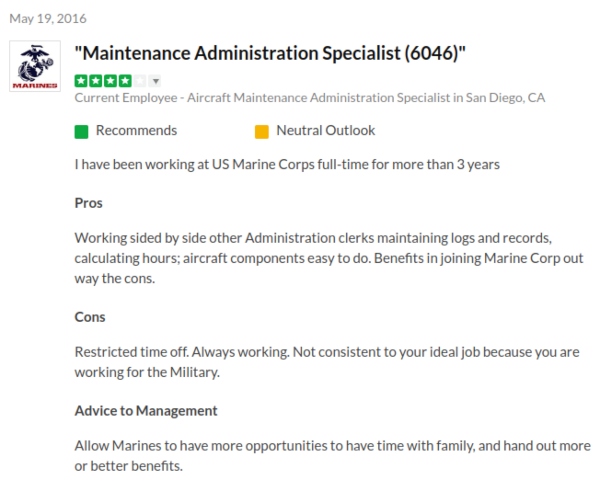Click the Pros section heading
This screenshot has height=491, width=600.
tap(89, 203)
